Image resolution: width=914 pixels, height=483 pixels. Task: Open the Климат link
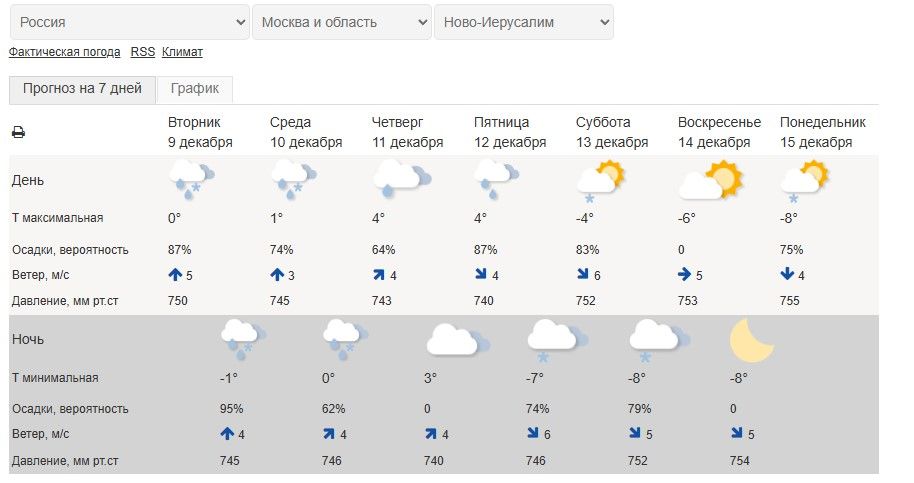182,52
